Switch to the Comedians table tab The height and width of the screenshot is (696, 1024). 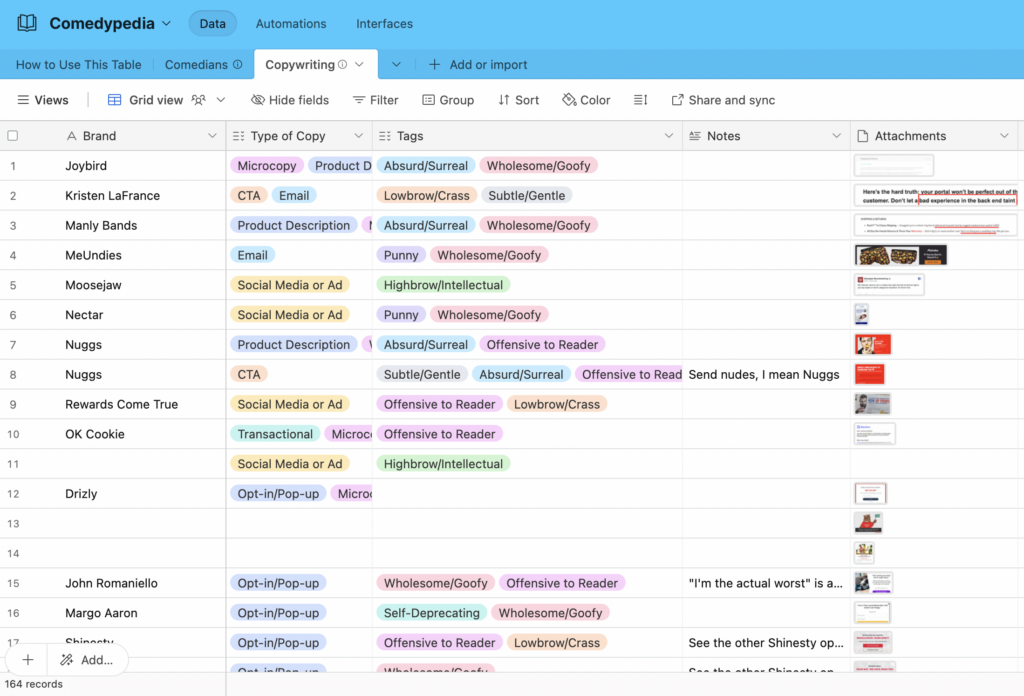point(196,65)
